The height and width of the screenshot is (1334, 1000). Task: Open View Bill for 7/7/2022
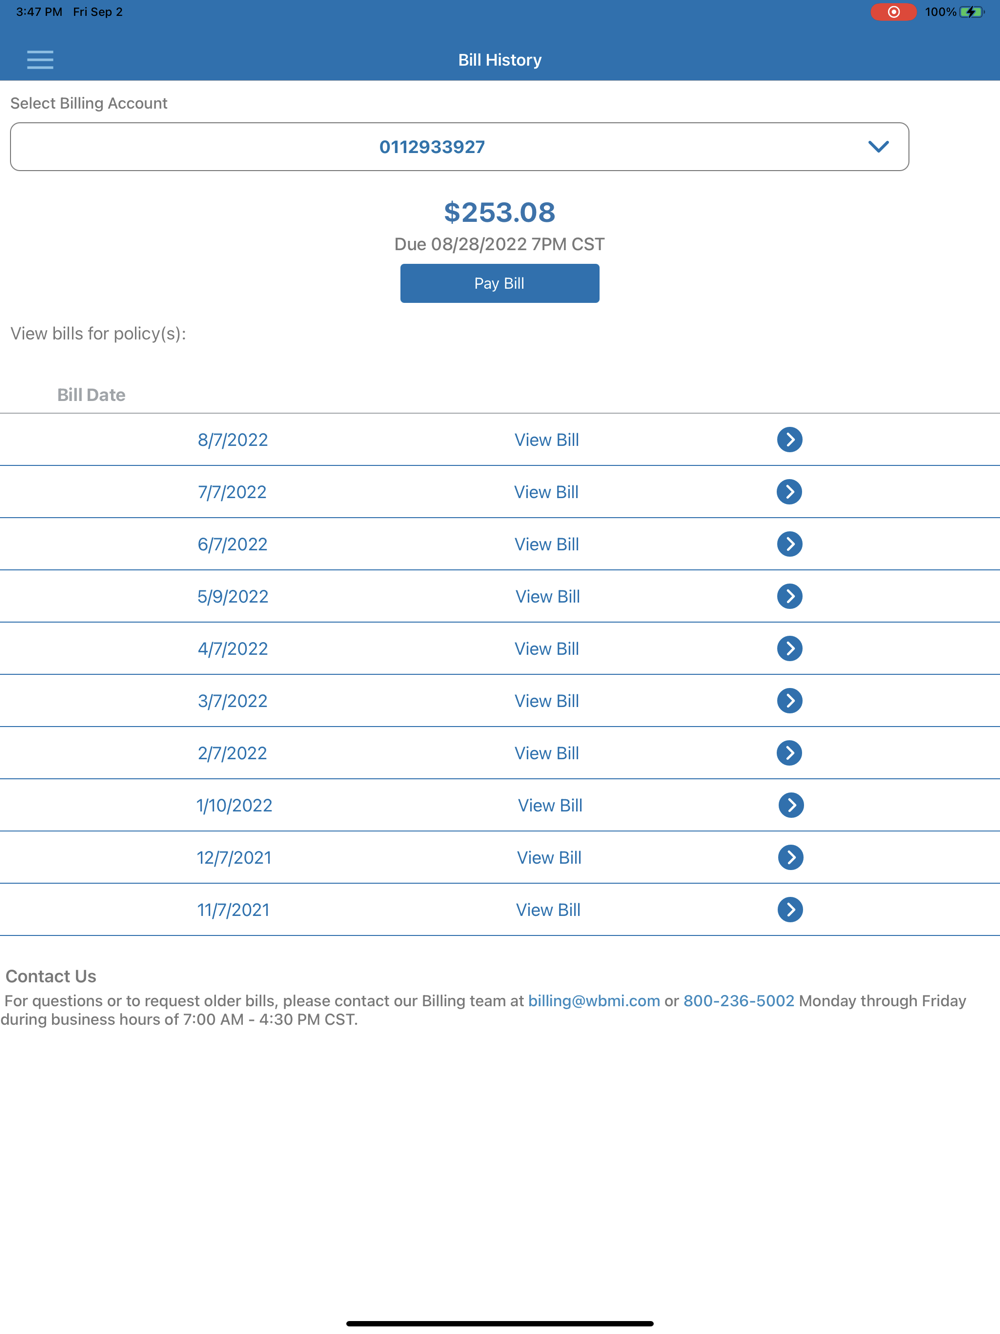[x=546, y=492]
